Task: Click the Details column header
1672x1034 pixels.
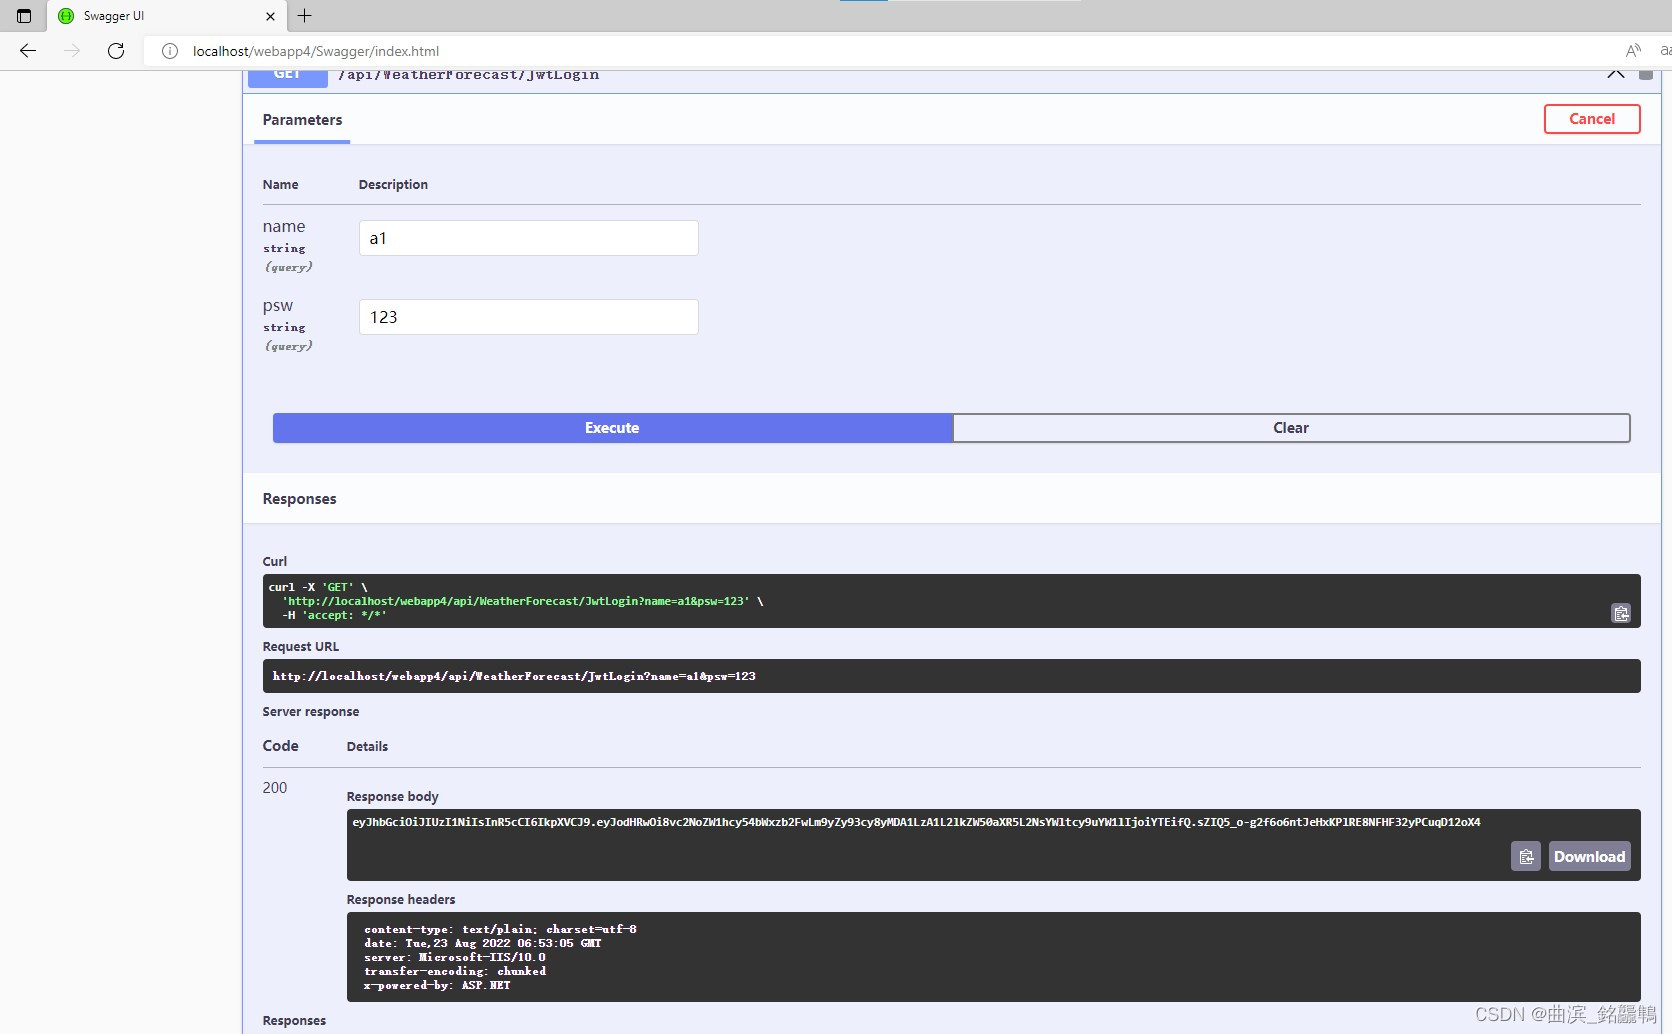Action: [367, 747]
